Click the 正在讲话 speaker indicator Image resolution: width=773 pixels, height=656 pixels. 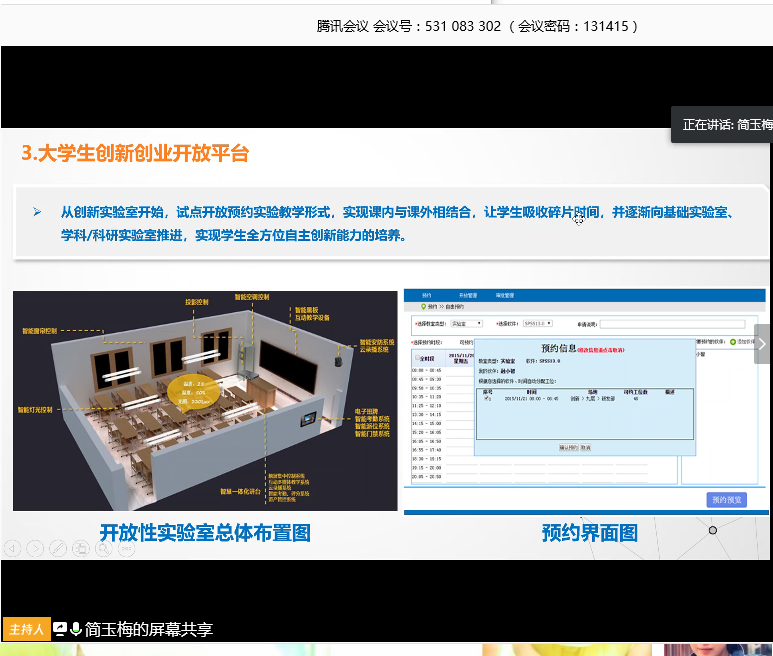(724, 125)
